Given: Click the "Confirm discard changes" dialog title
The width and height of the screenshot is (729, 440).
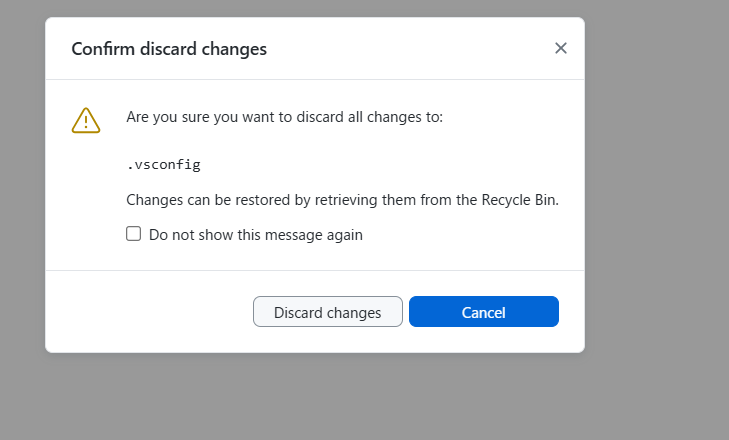Looking at the screenshot, I should click(x=169, y=48).
